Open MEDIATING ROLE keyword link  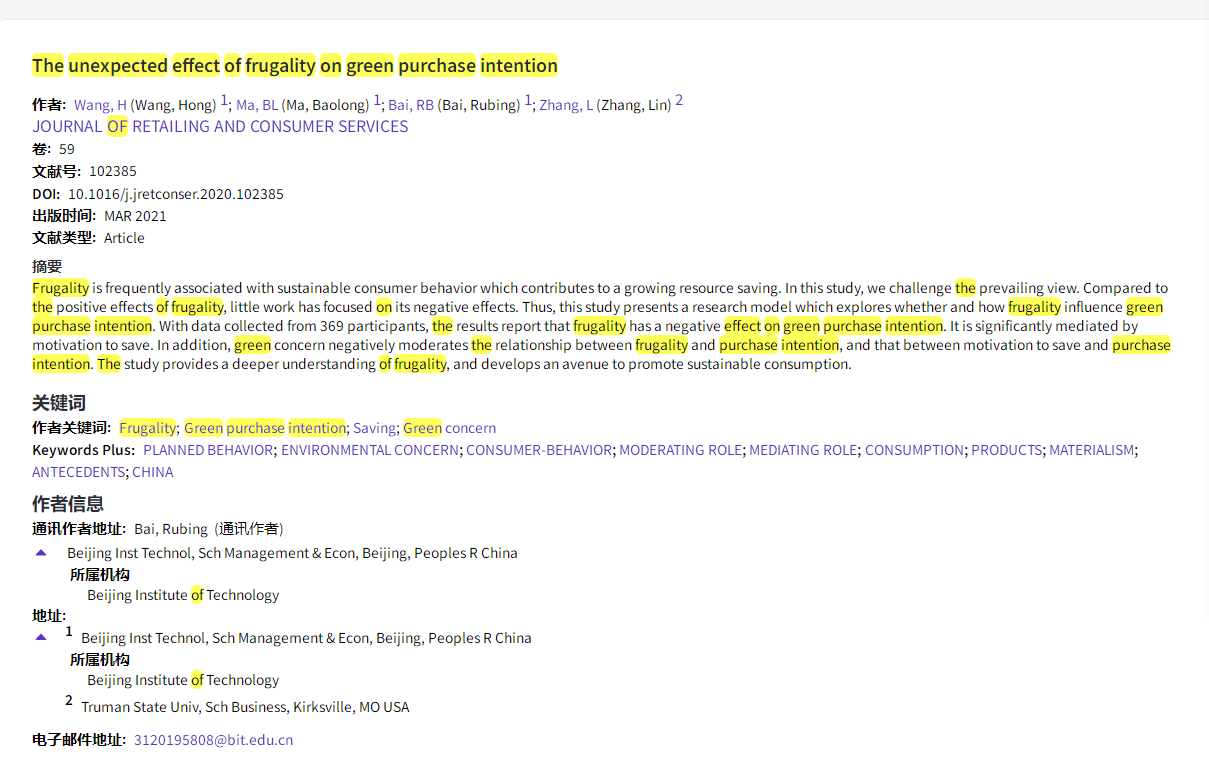(803, 450)
